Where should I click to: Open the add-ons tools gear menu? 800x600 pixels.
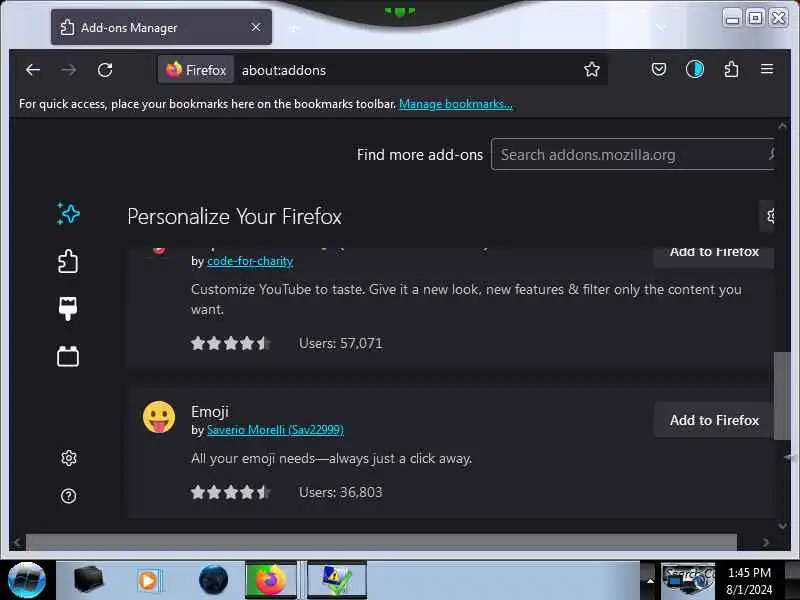click(768, 216)
